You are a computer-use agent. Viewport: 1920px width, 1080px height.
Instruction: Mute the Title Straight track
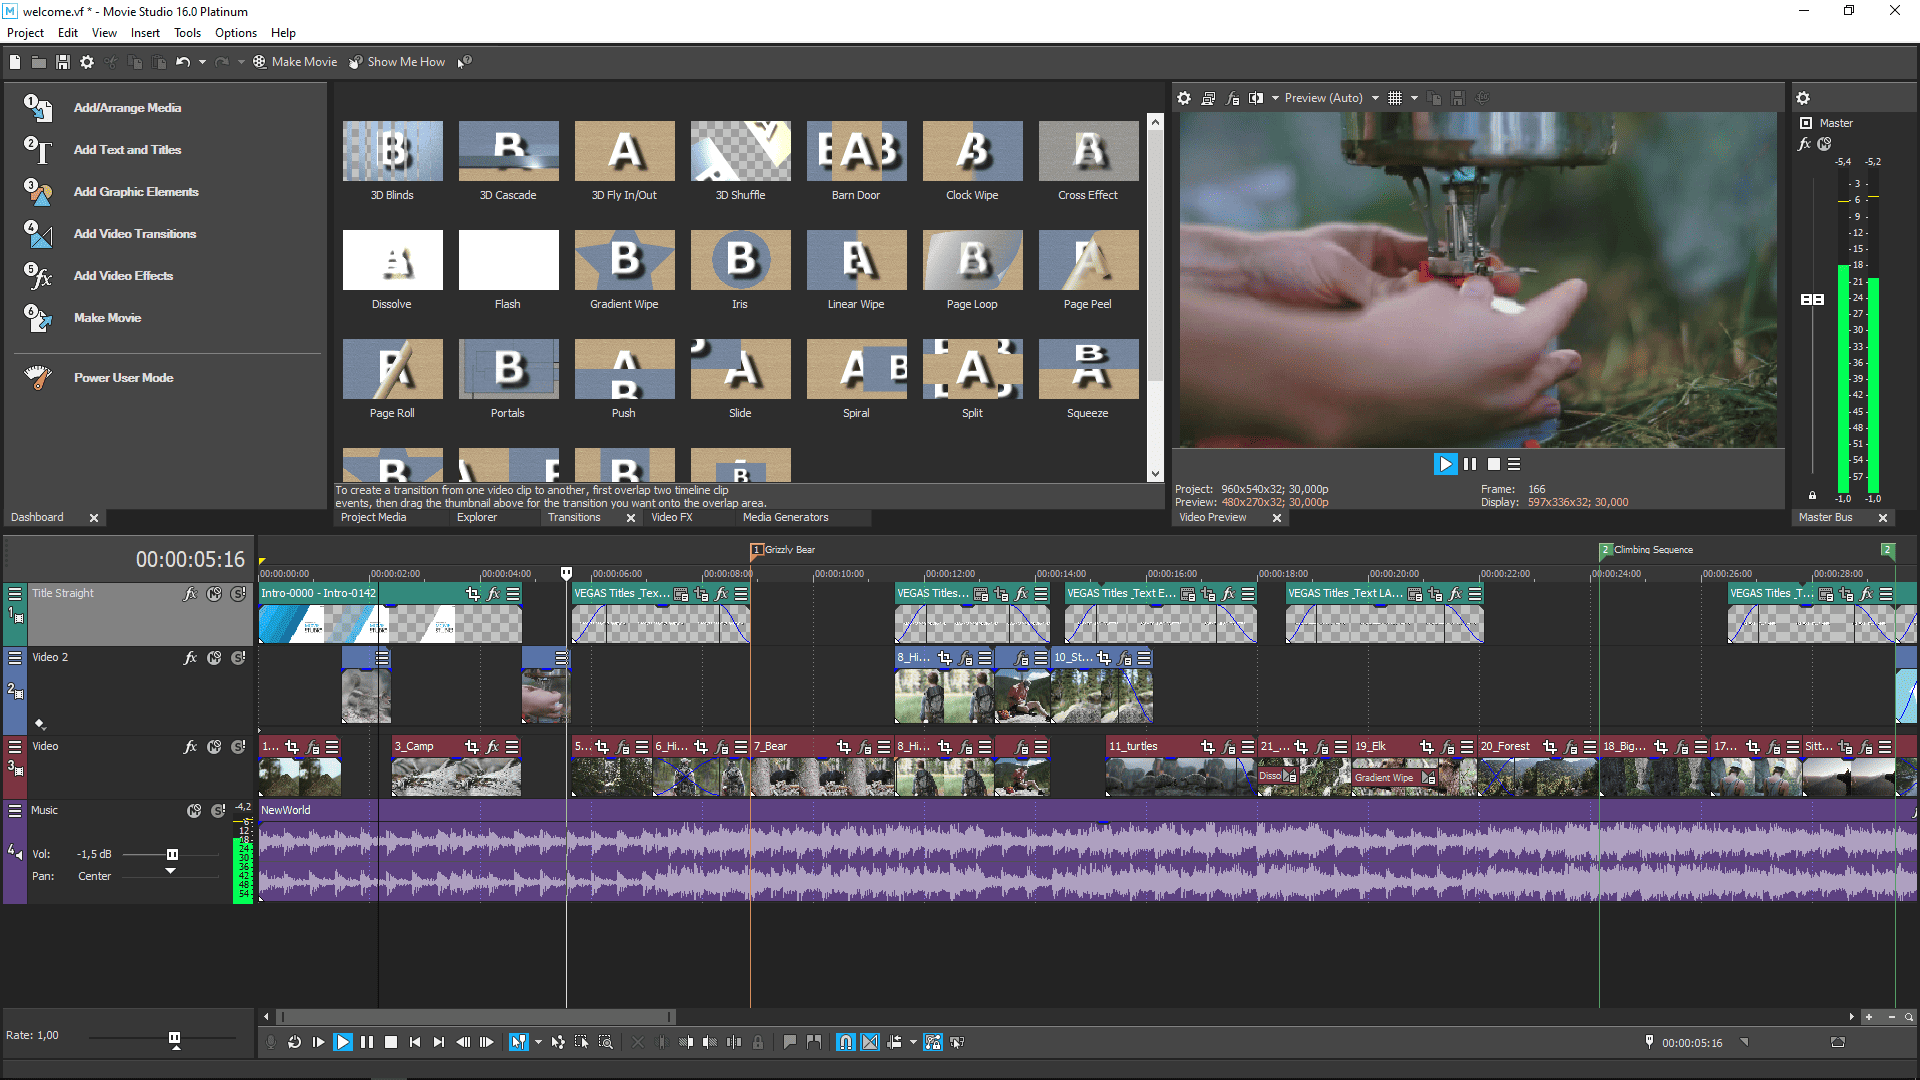pyautogui.click(x=214, y=594)
